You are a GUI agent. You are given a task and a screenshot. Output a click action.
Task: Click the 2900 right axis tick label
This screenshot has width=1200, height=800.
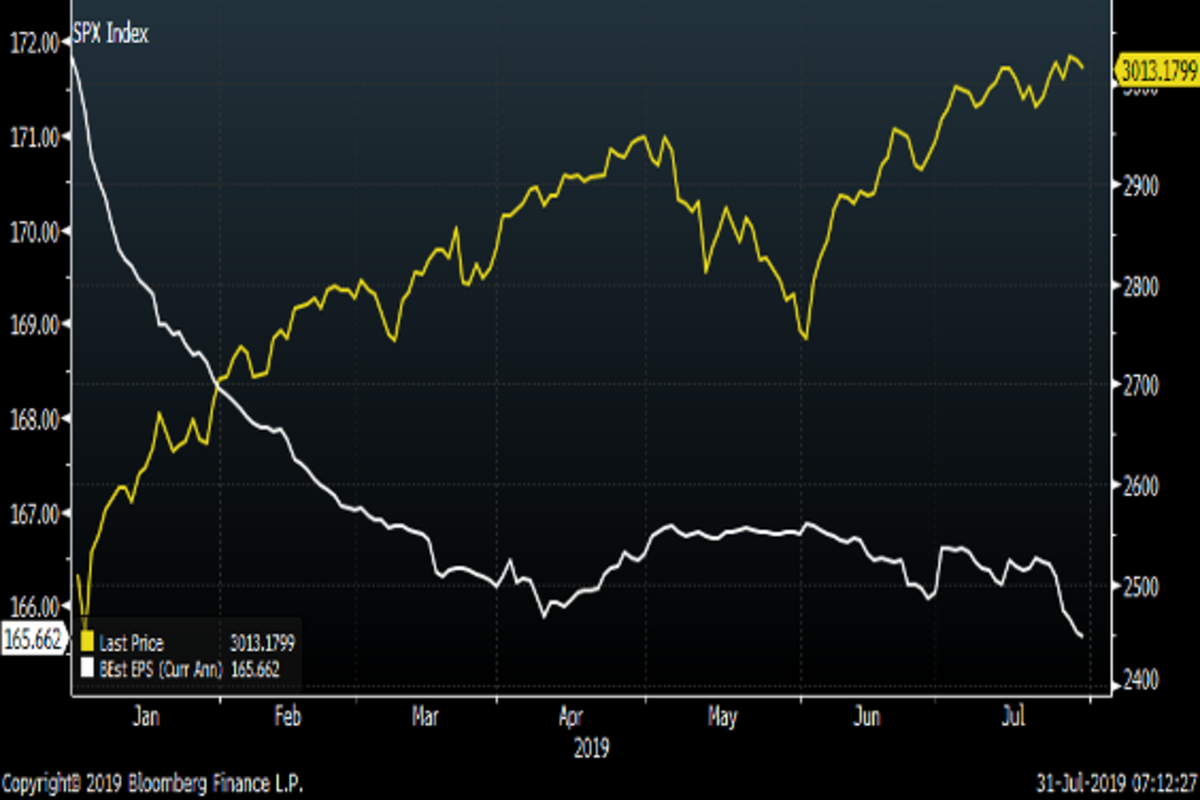click(x=1135, y=187)
